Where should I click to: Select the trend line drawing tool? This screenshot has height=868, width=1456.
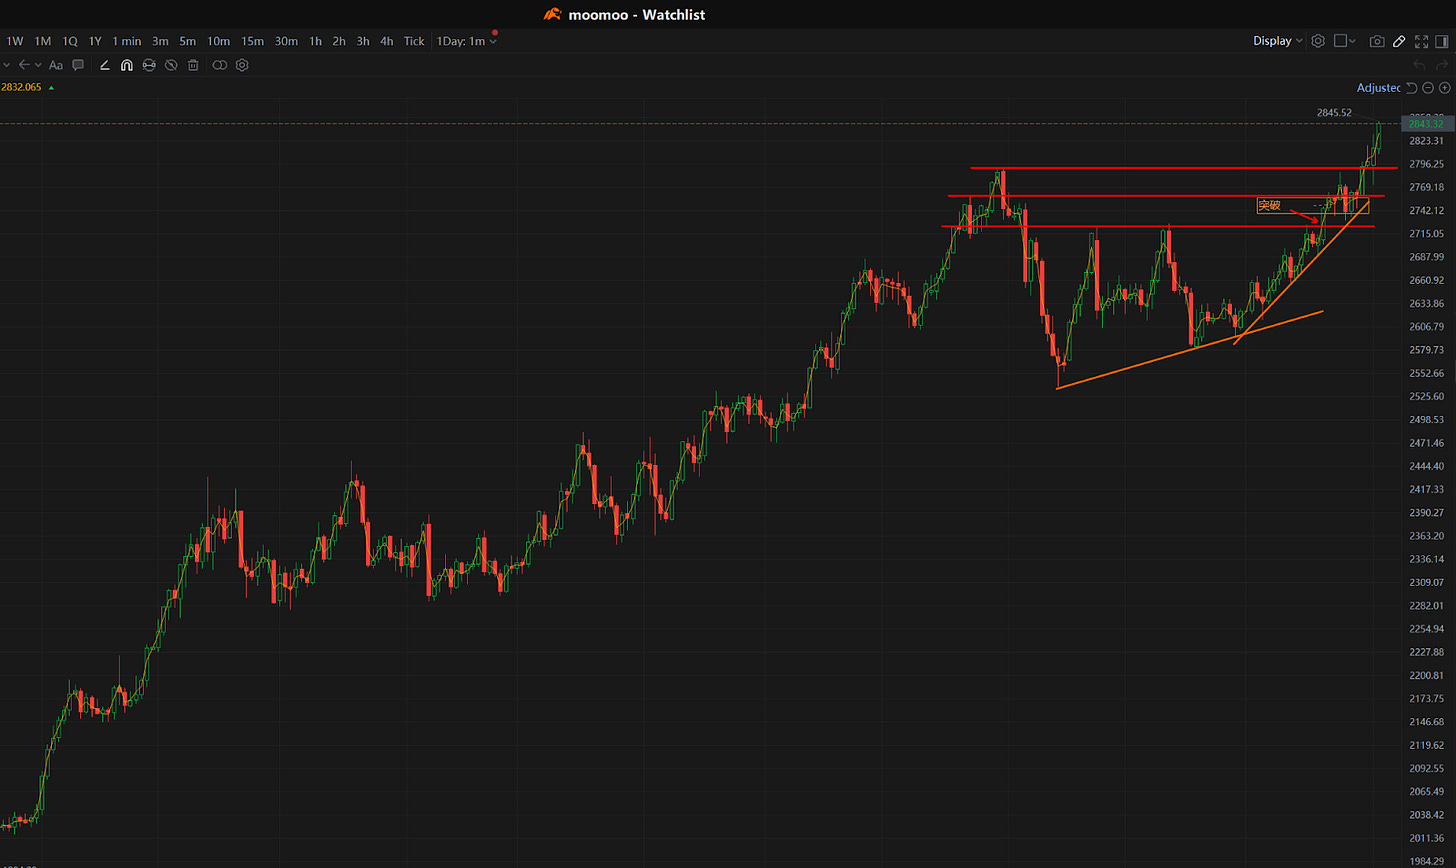[105, 65]
